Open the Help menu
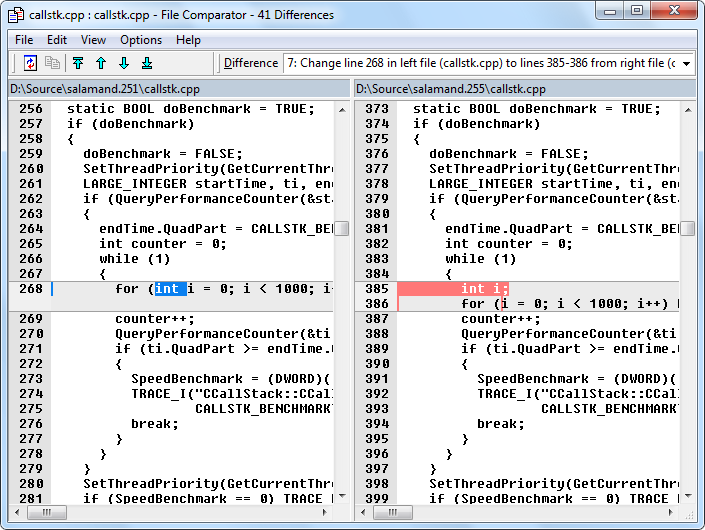Image resolution: width=705 pixels, height=530 pixels. [x=188, y=40]
